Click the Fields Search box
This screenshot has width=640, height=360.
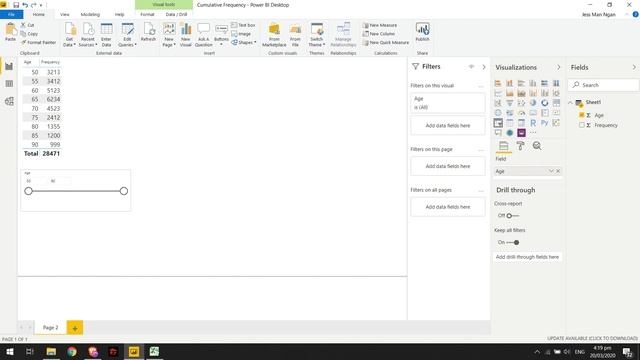click(603, 85)
